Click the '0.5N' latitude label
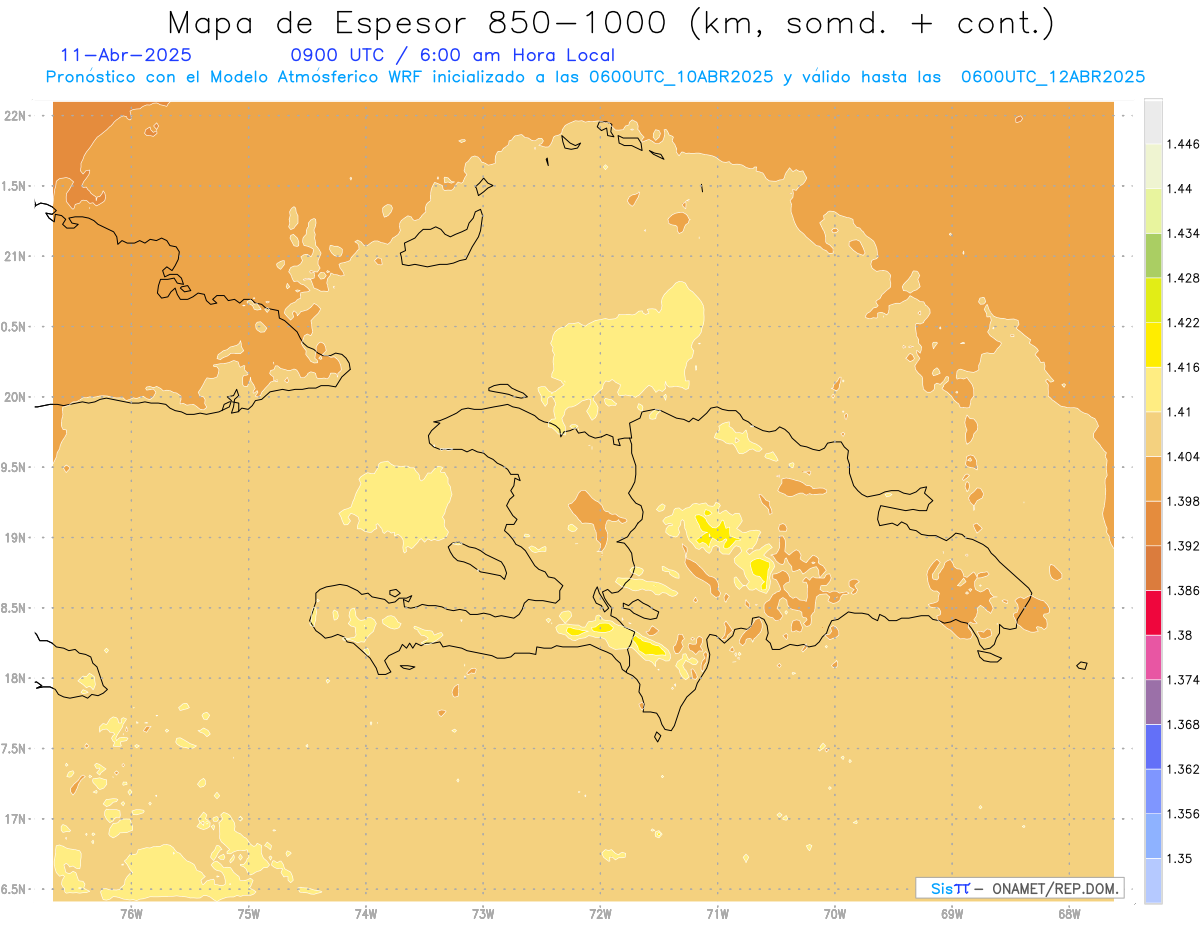The width and height of the screenshot is (1200, 927). (15, 327)
